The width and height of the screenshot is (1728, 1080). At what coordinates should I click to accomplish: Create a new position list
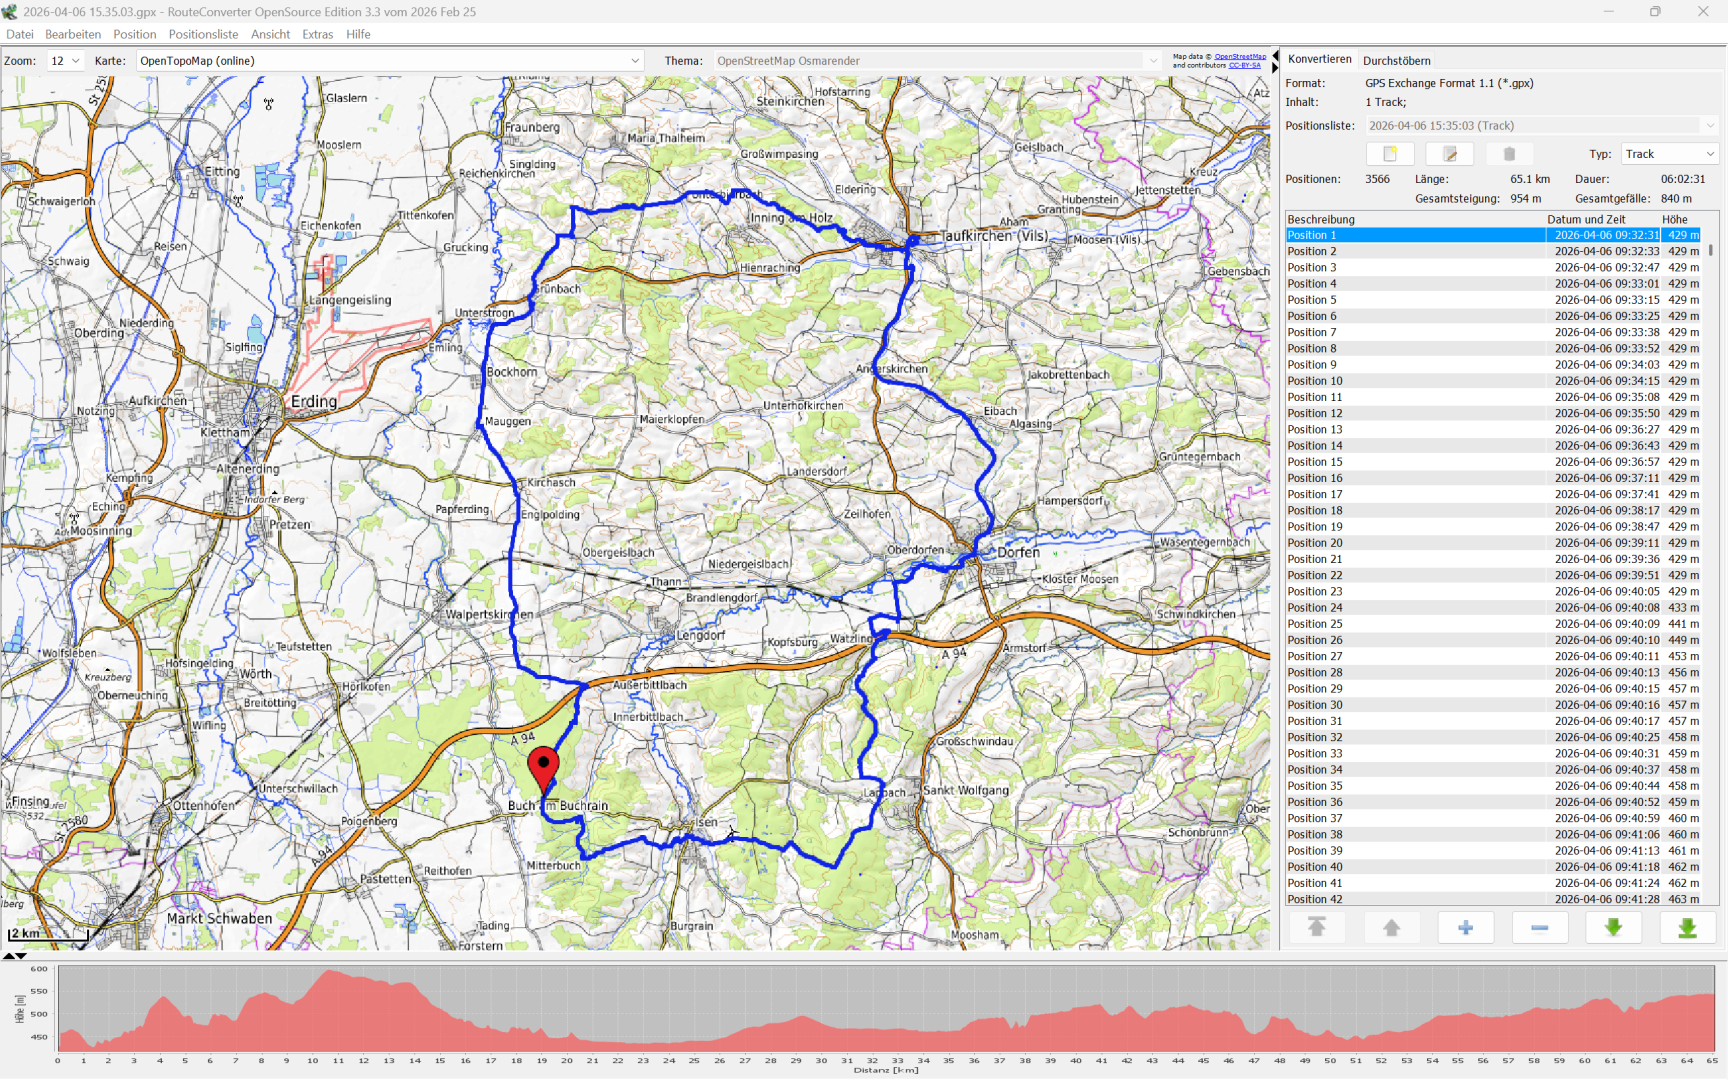tap(1389, 154)
